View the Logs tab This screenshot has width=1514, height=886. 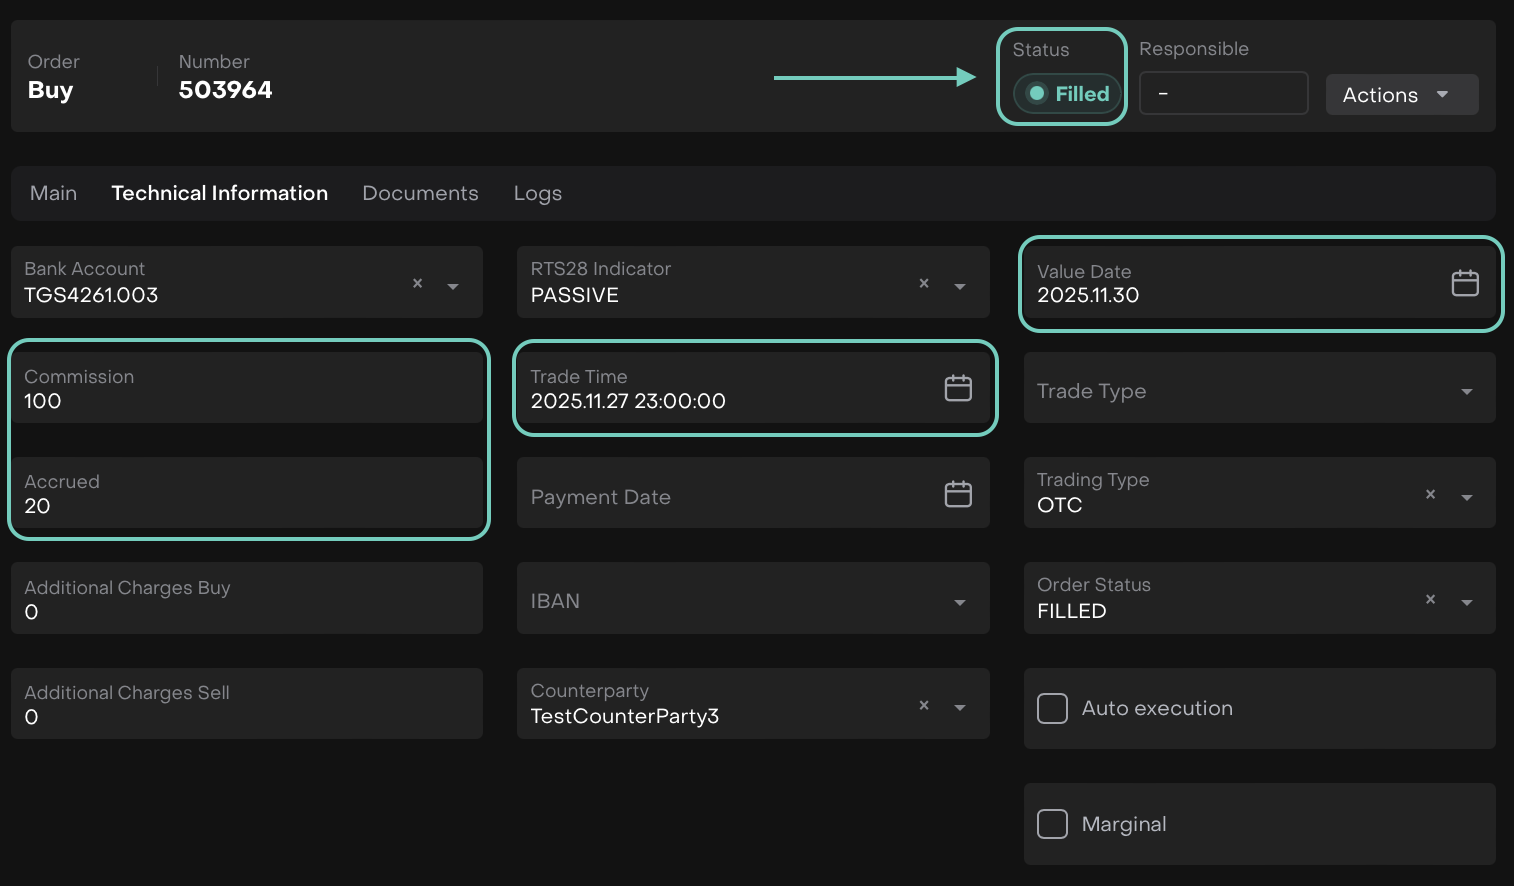(x=537, y=193)
